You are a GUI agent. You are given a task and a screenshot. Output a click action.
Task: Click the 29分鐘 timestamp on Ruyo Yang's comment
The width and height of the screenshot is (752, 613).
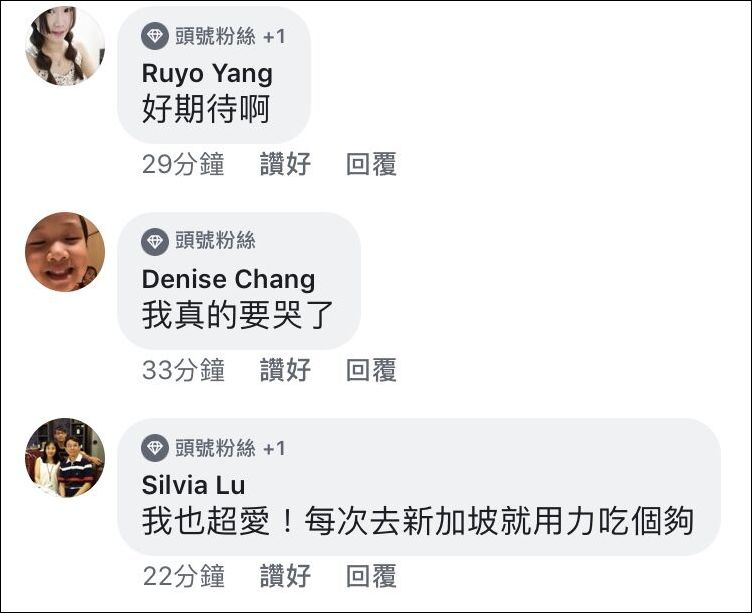[x=183, y=164]
